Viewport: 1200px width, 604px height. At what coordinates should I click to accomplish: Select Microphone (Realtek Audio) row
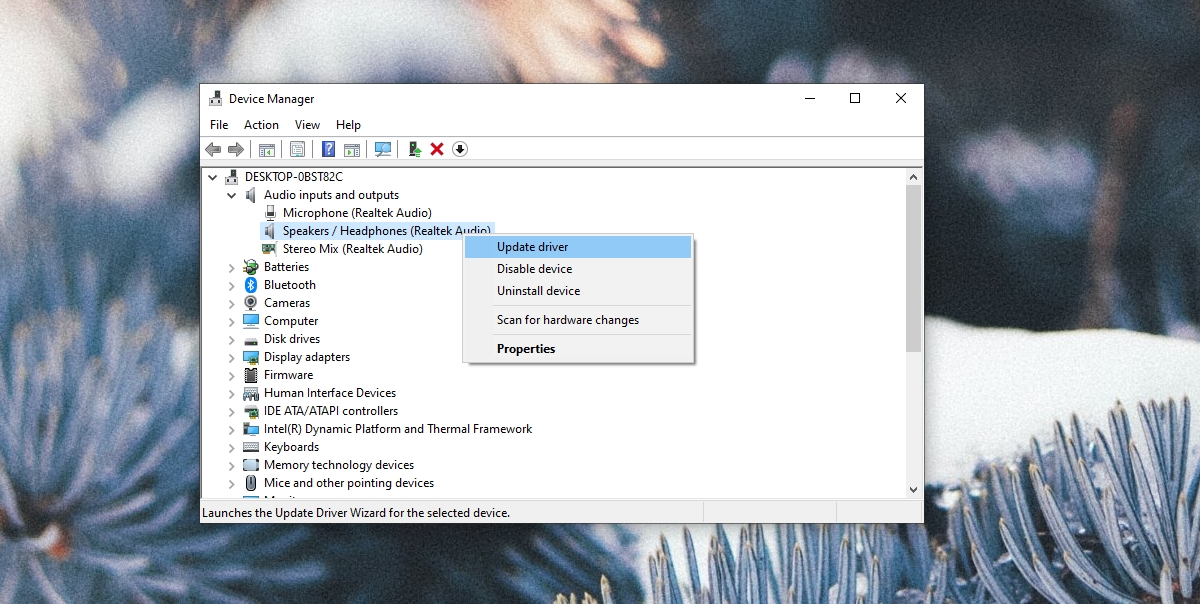pos(357,213)
